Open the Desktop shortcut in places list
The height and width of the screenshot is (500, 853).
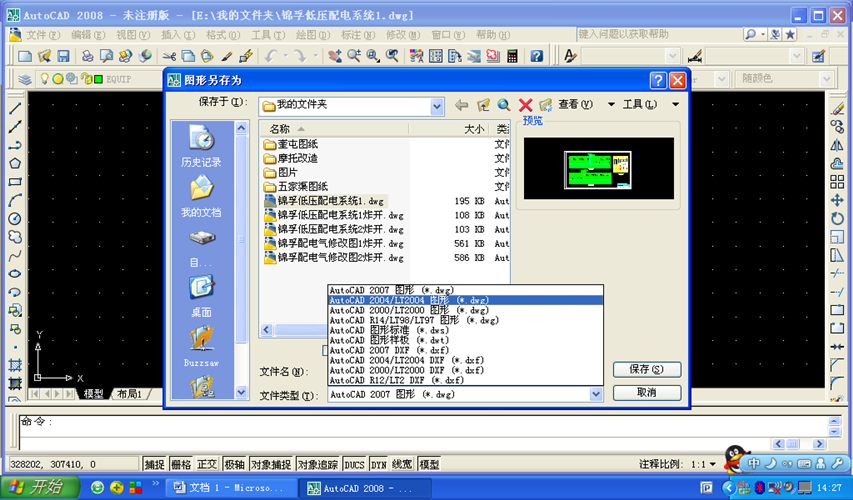tap(201, 297)
